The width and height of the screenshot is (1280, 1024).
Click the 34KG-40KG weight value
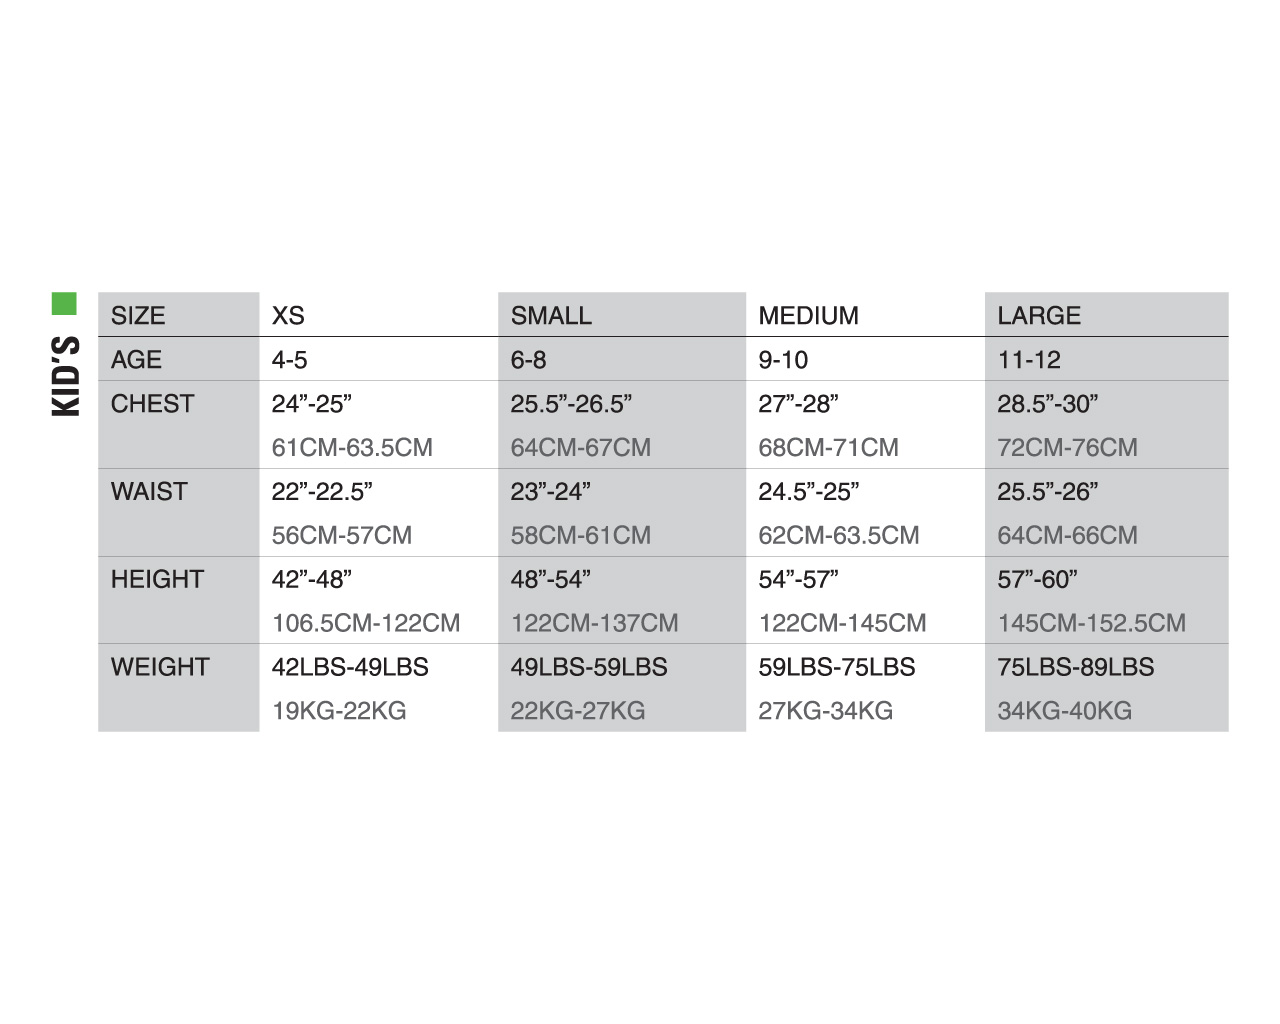tap(1064, 711)
